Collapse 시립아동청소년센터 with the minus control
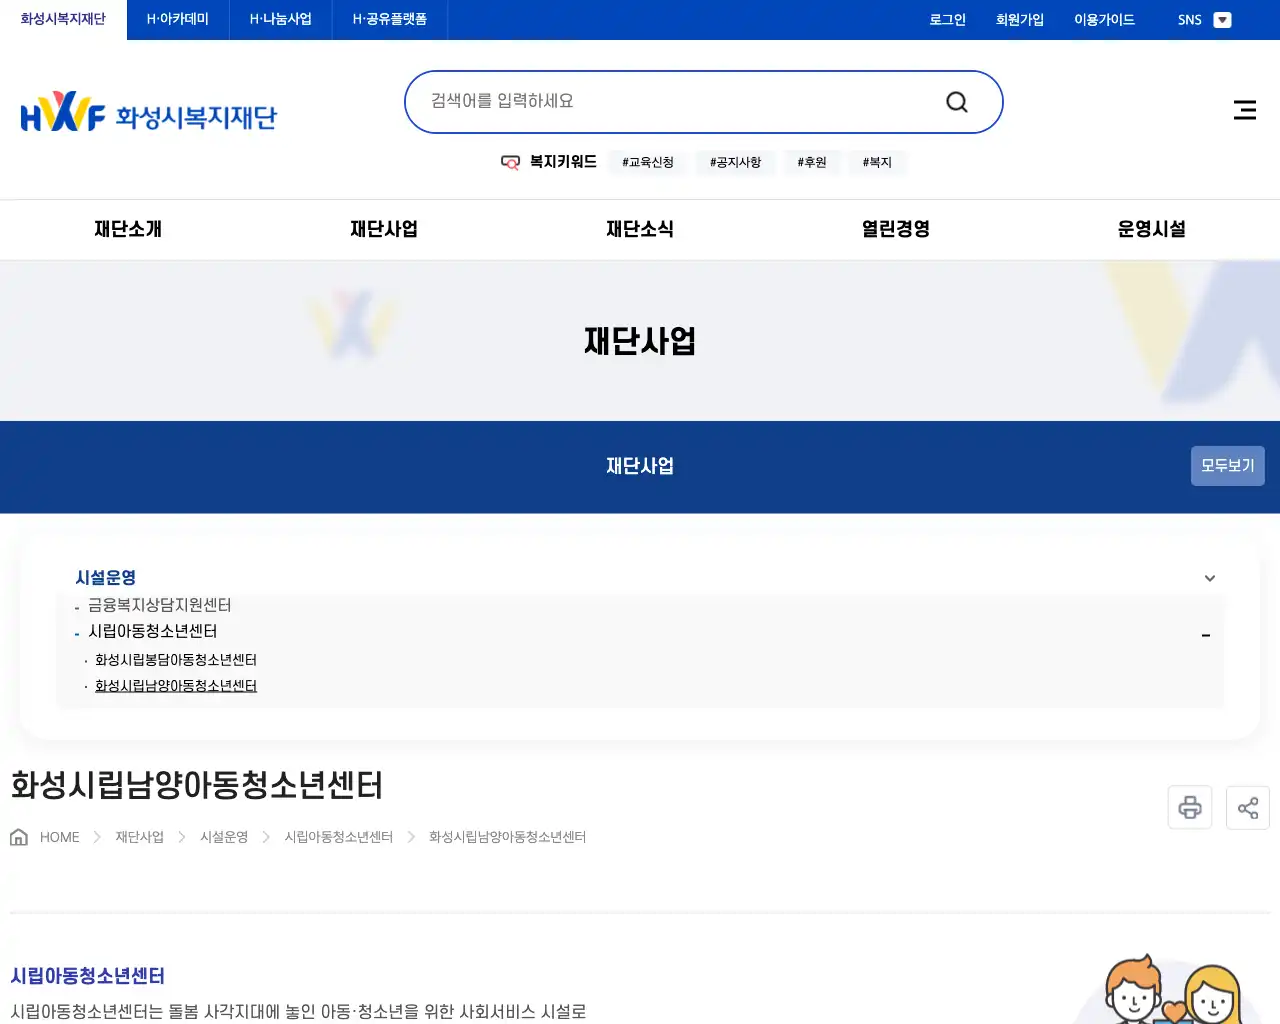 tap(1205, 635)
